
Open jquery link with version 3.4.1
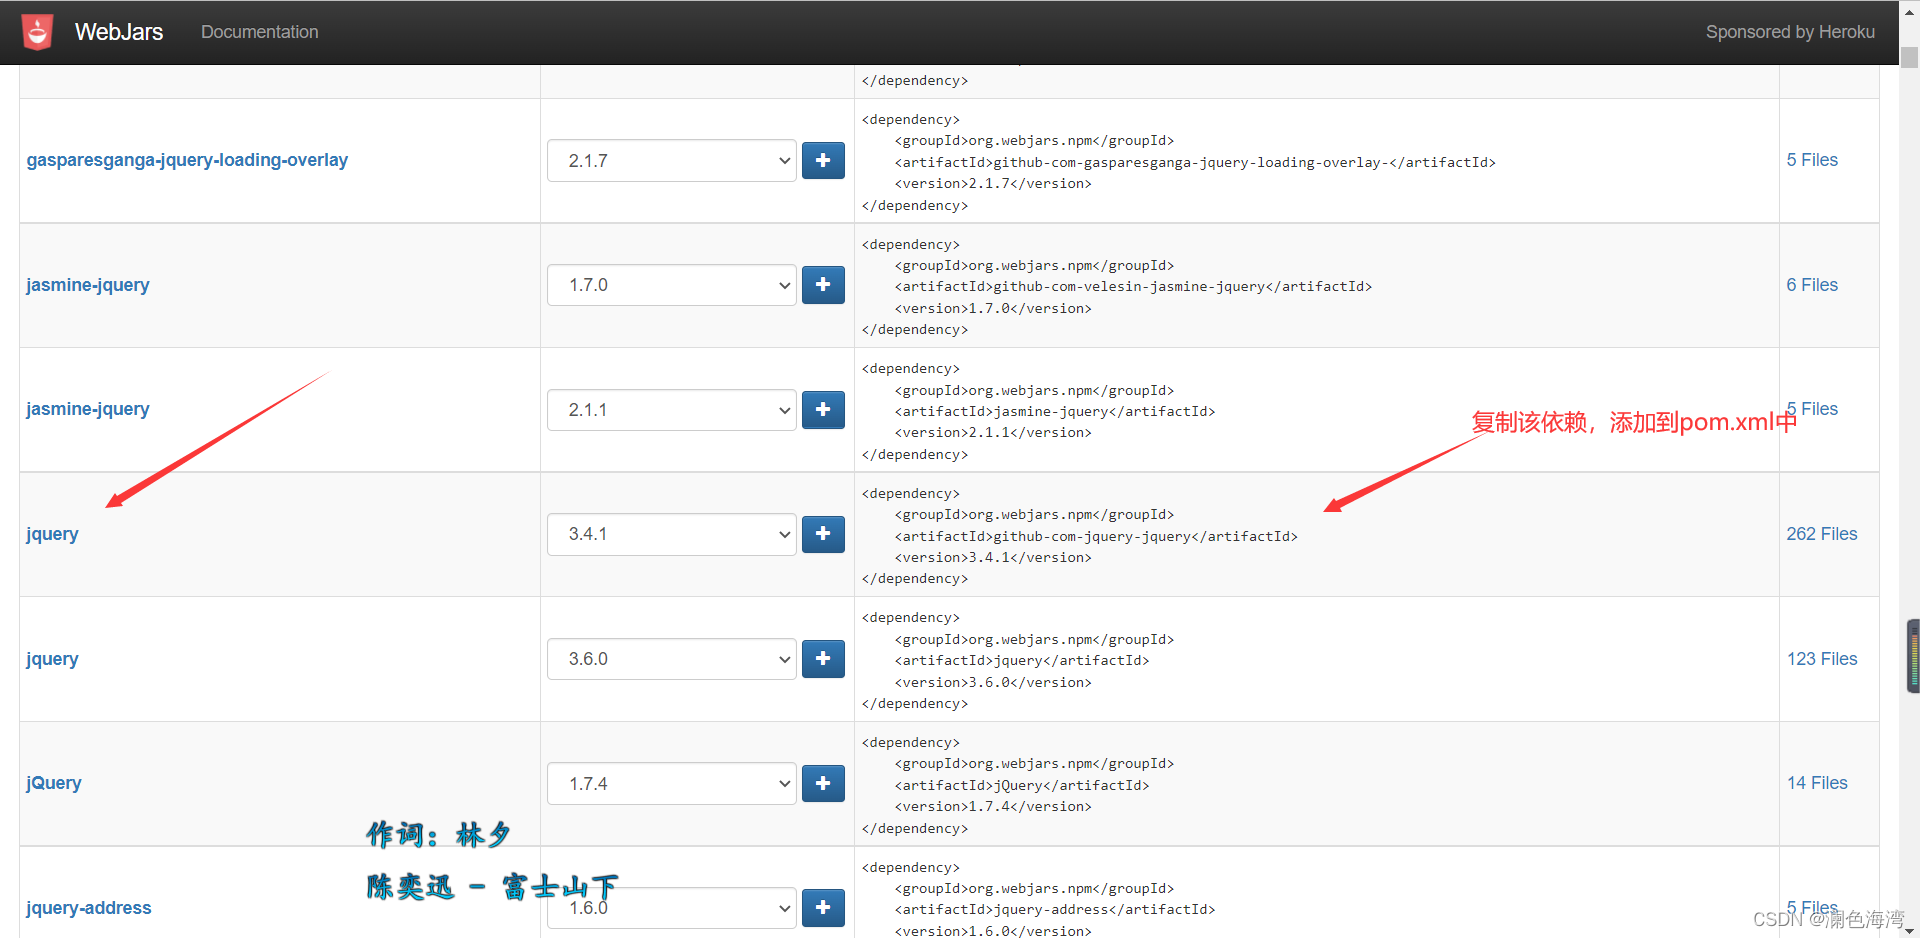click(x=52, y=534)
